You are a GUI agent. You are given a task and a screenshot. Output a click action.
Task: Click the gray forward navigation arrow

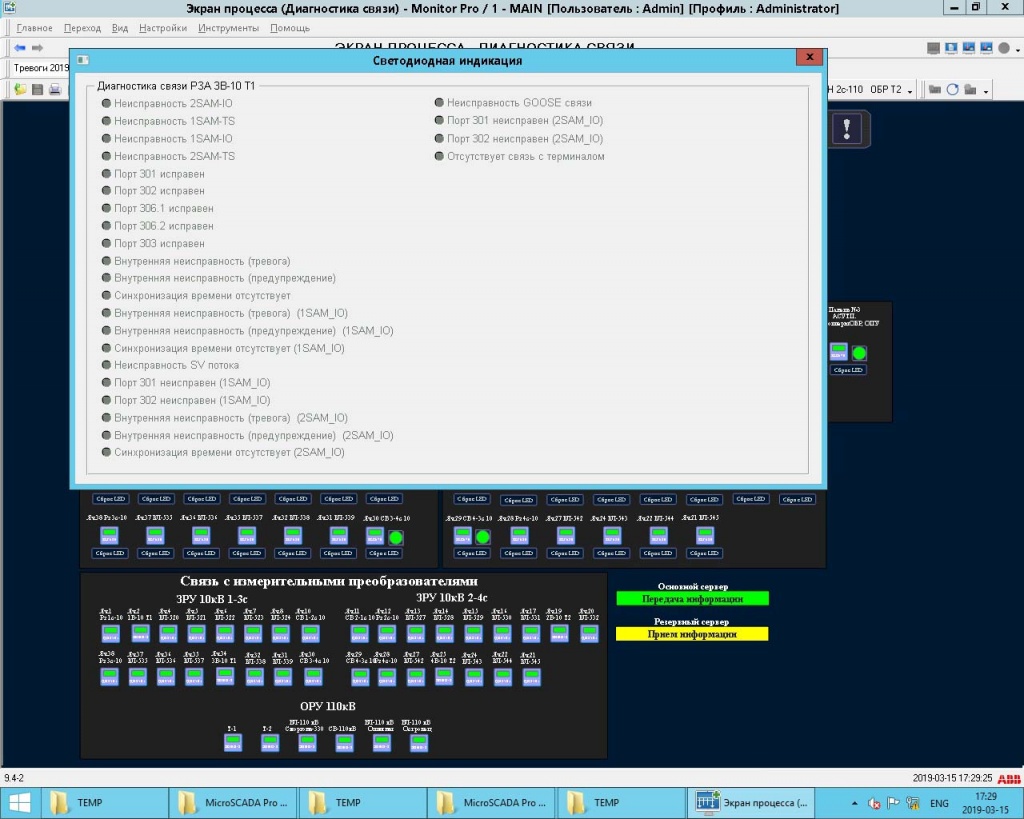[x=37, y=47]
